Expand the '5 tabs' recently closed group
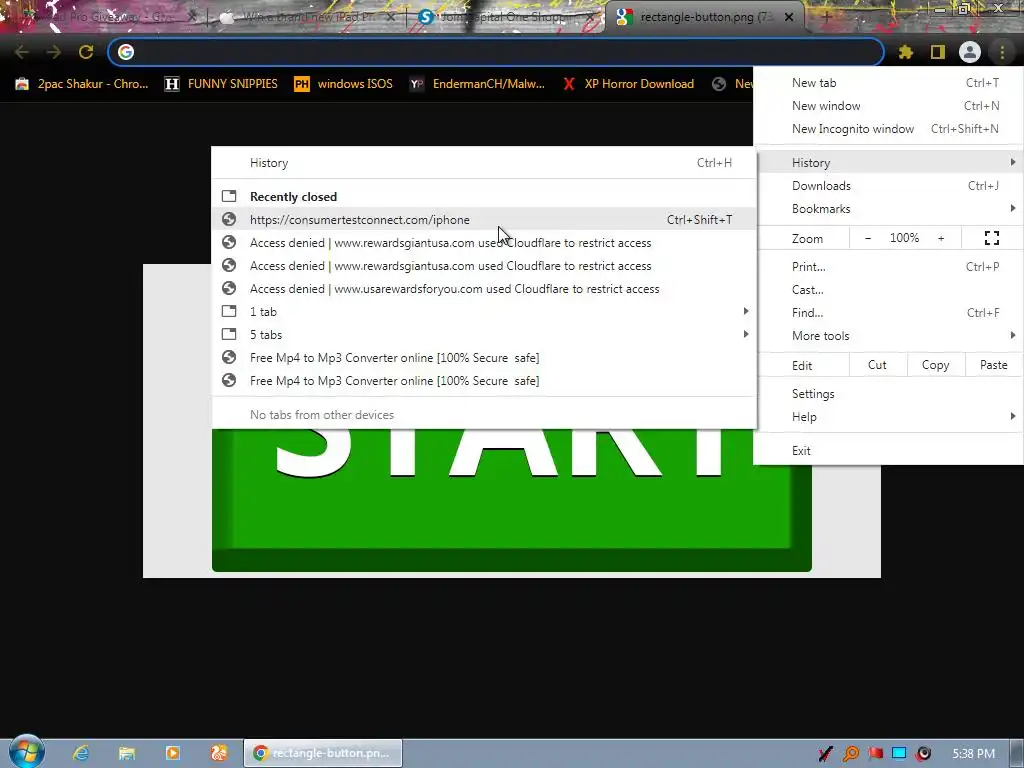The image size is (1024, 768). pyautogui.click(x=484, y=334)
